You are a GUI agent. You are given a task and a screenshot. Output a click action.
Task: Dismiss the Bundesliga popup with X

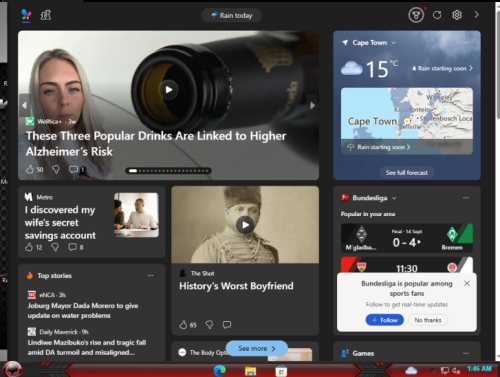click(x=467, y=283)
